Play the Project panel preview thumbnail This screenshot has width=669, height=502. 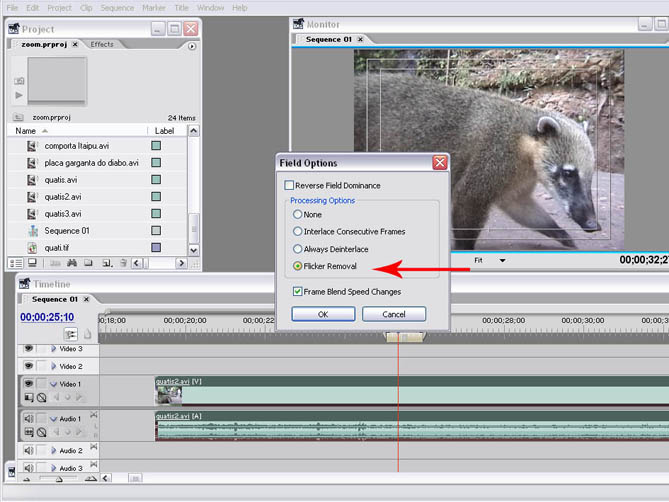click(19, 95)
